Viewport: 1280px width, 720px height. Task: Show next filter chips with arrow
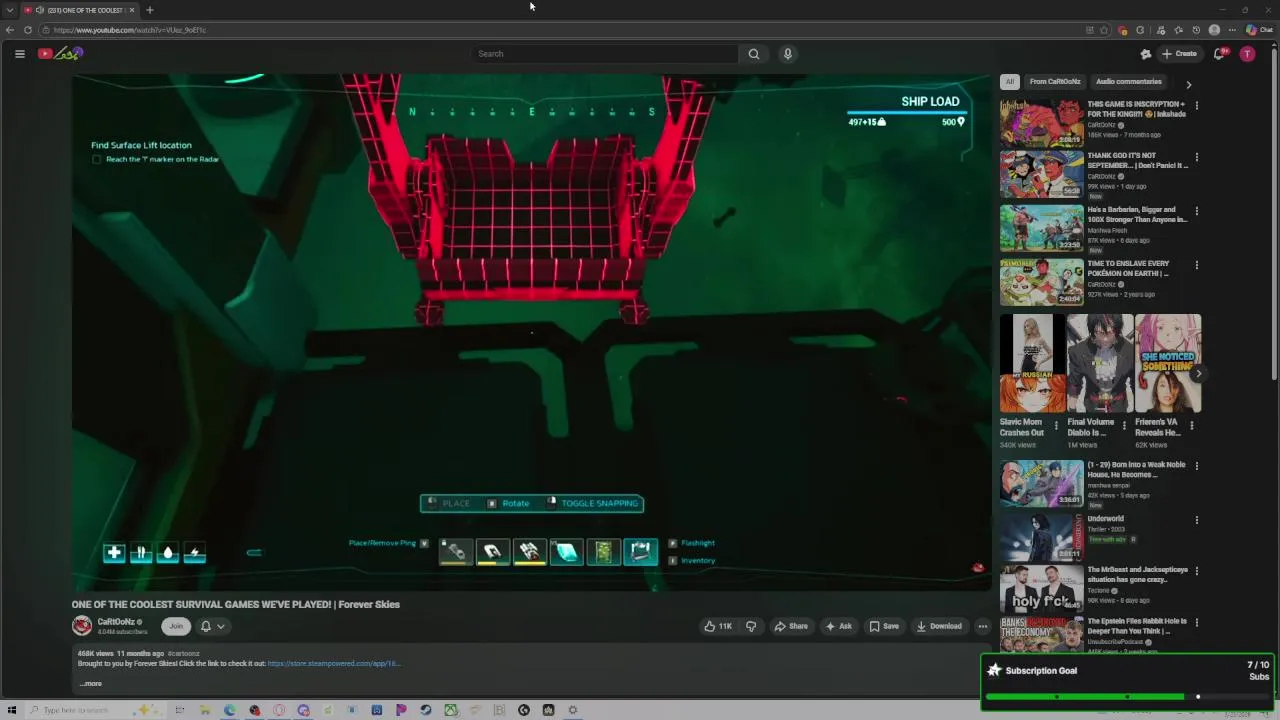pos(1188,85)
